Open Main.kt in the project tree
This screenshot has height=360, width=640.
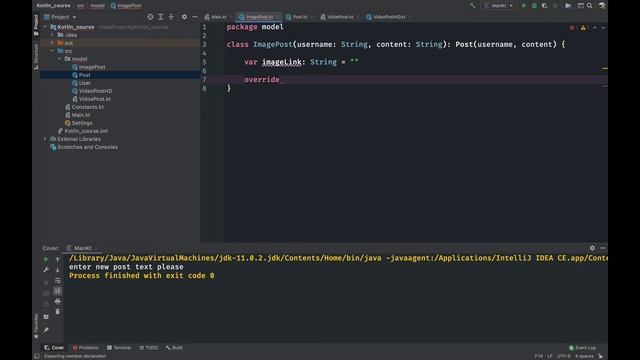78,115
